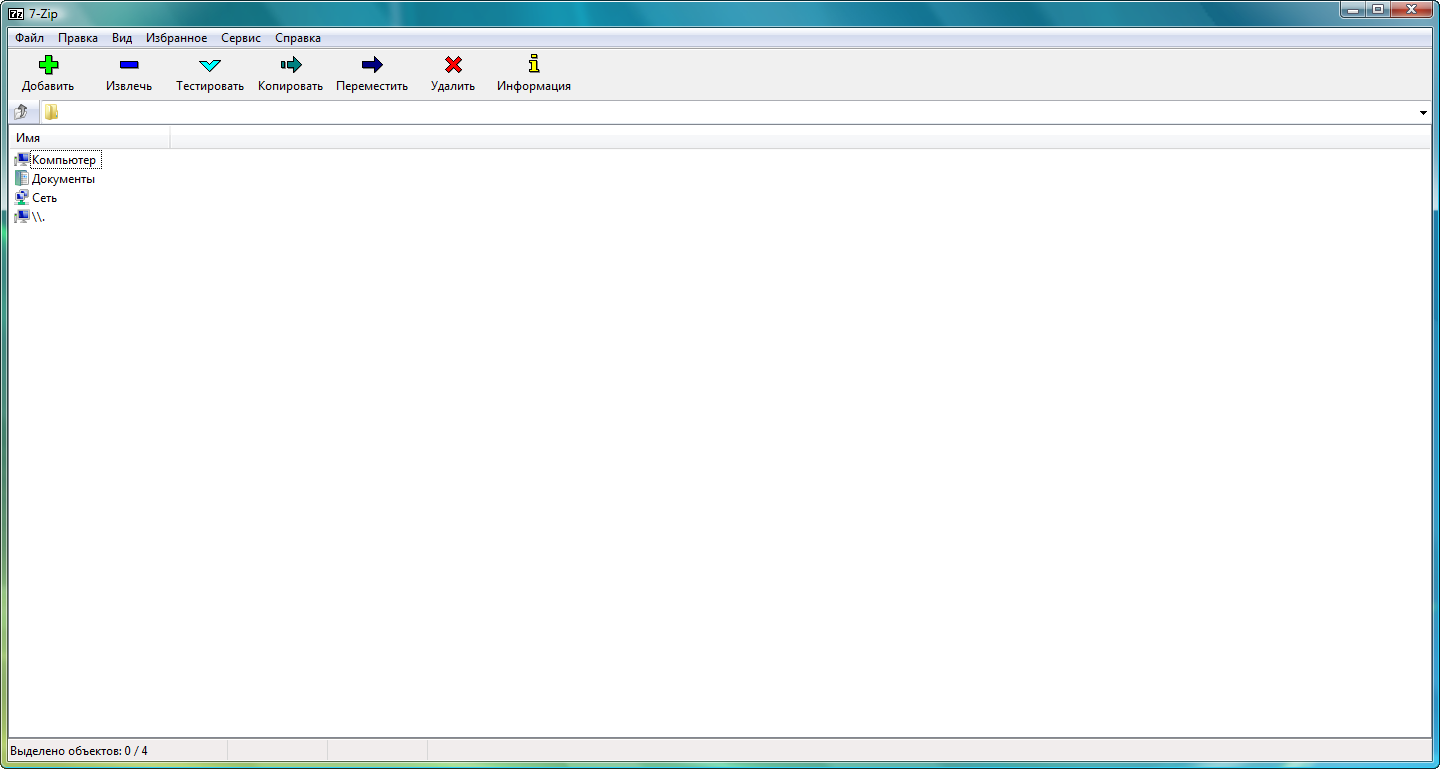Click the Сеть network icon
Image resolution: width=1440 pixels, height=769 pixels.
point(22,198)
